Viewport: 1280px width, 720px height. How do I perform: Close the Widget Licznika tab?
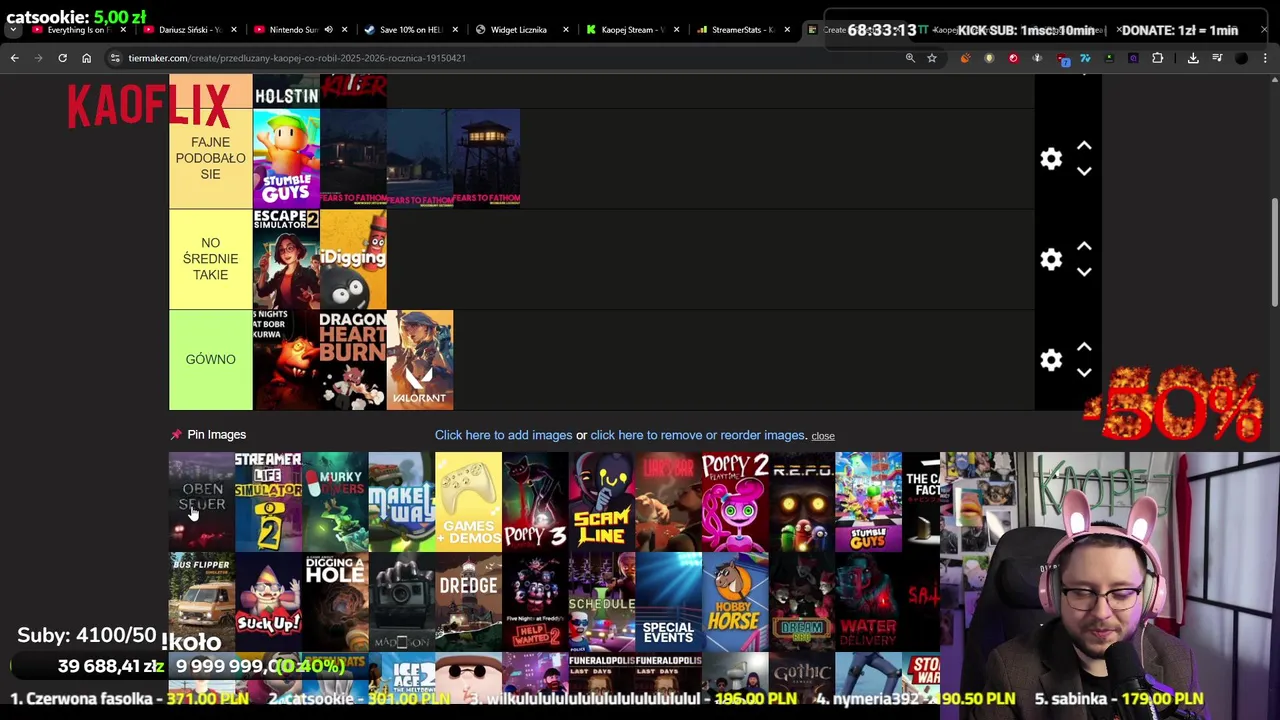[x=566, y=30]
